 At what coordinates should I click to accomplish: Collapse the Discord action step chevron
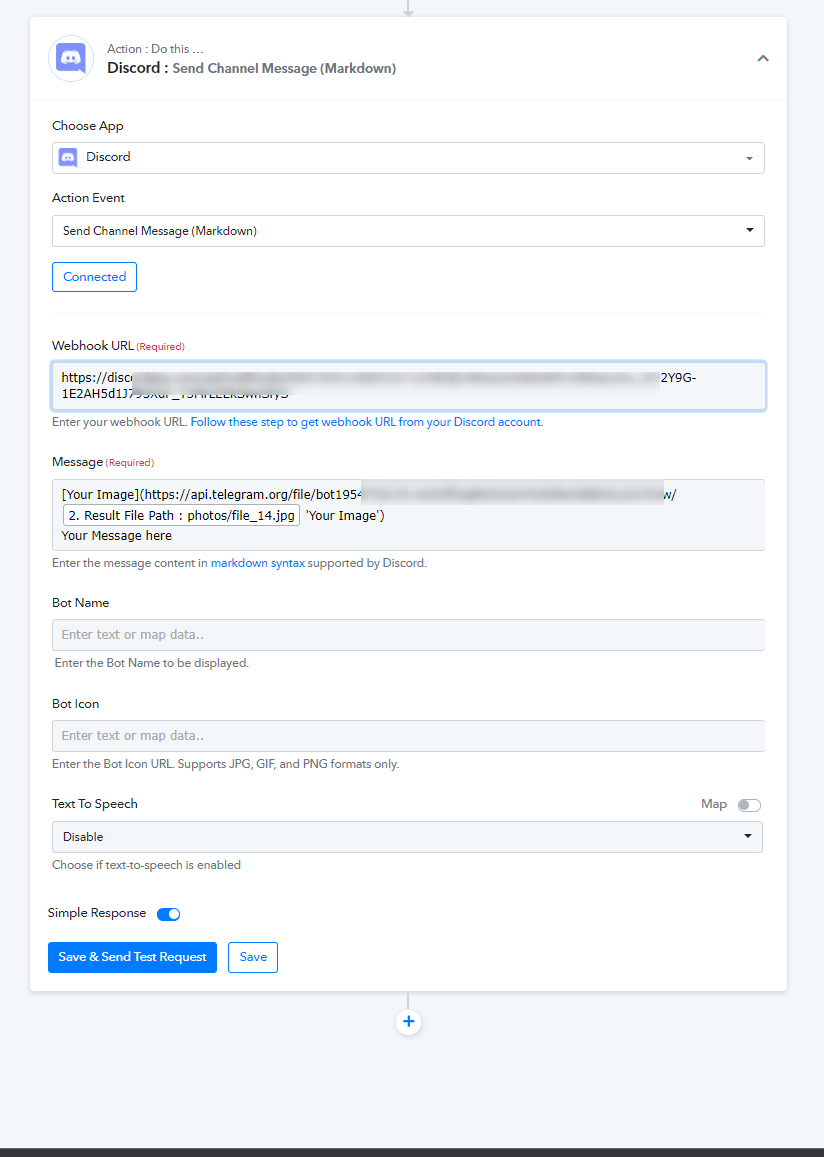(763, 58)
